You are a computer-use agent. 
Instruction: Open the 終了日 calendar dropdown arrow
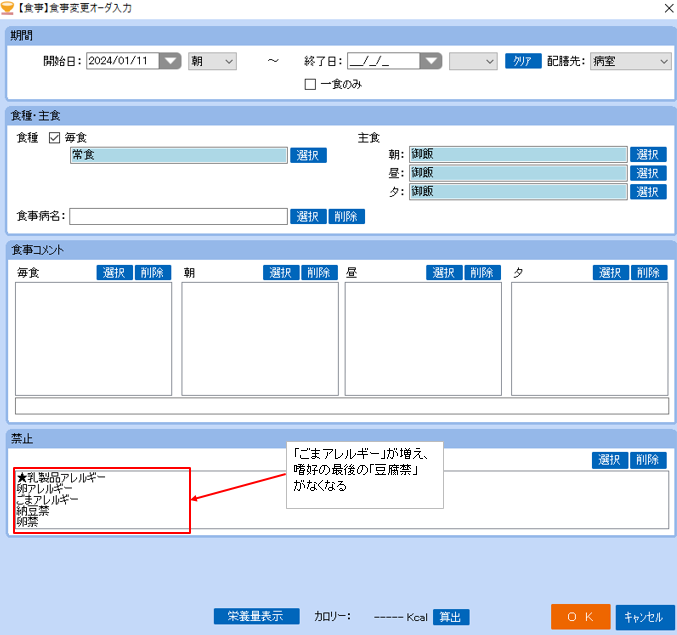point(431,61)
